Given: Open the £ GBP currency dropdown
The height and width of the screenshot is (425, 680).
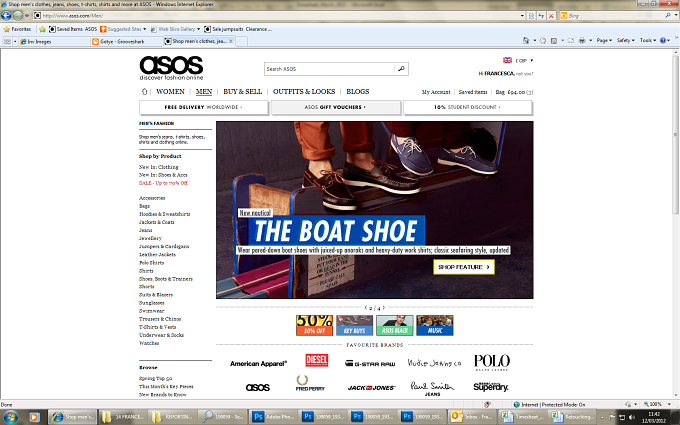Looking at the screenshot, I should [518, 60].
